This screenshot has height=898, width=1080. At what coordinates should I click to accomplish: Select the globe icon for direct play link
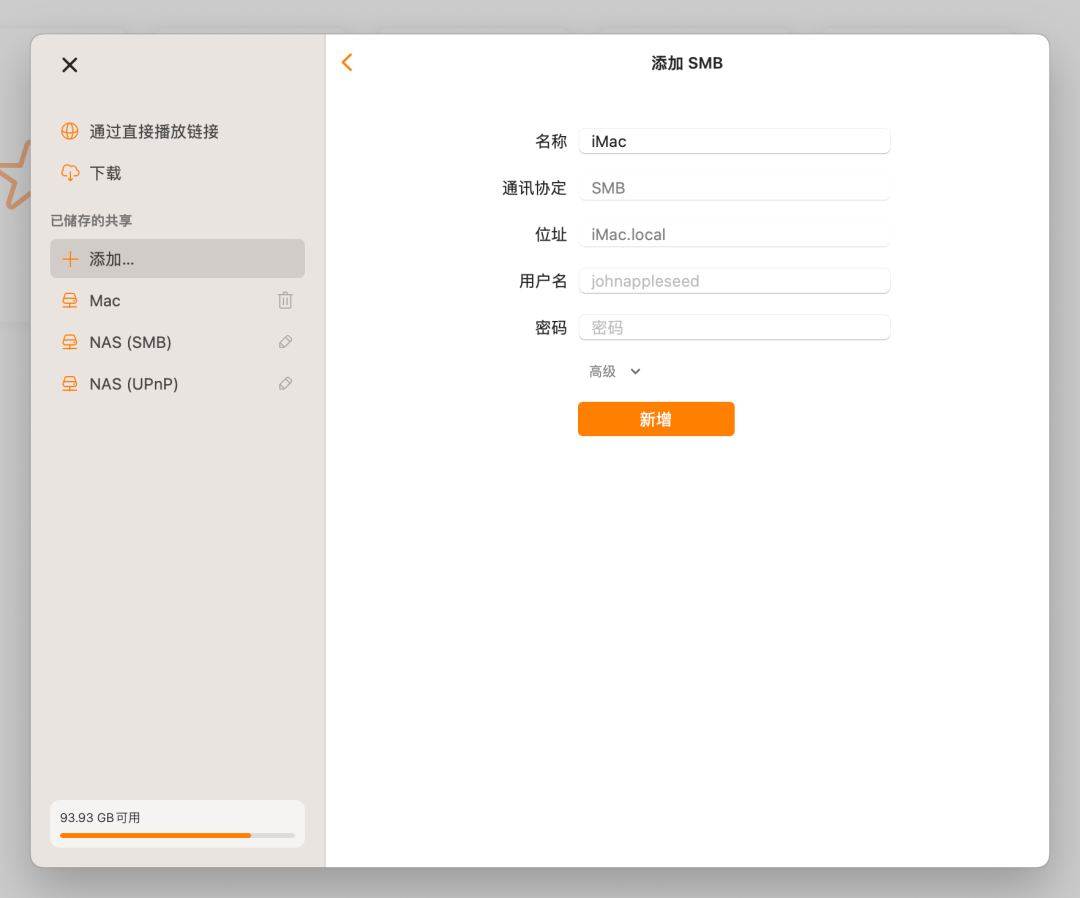pyautogui.click(x=69, y=131)
